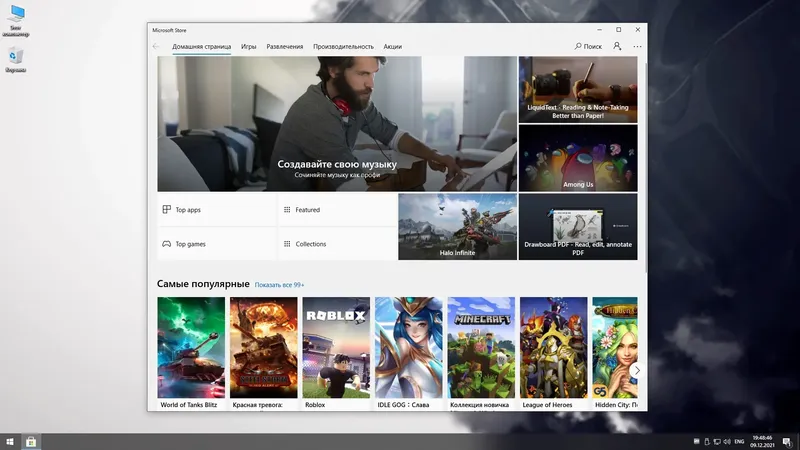Open the three-dot more menu
The image size is (800, 450).
637,46
